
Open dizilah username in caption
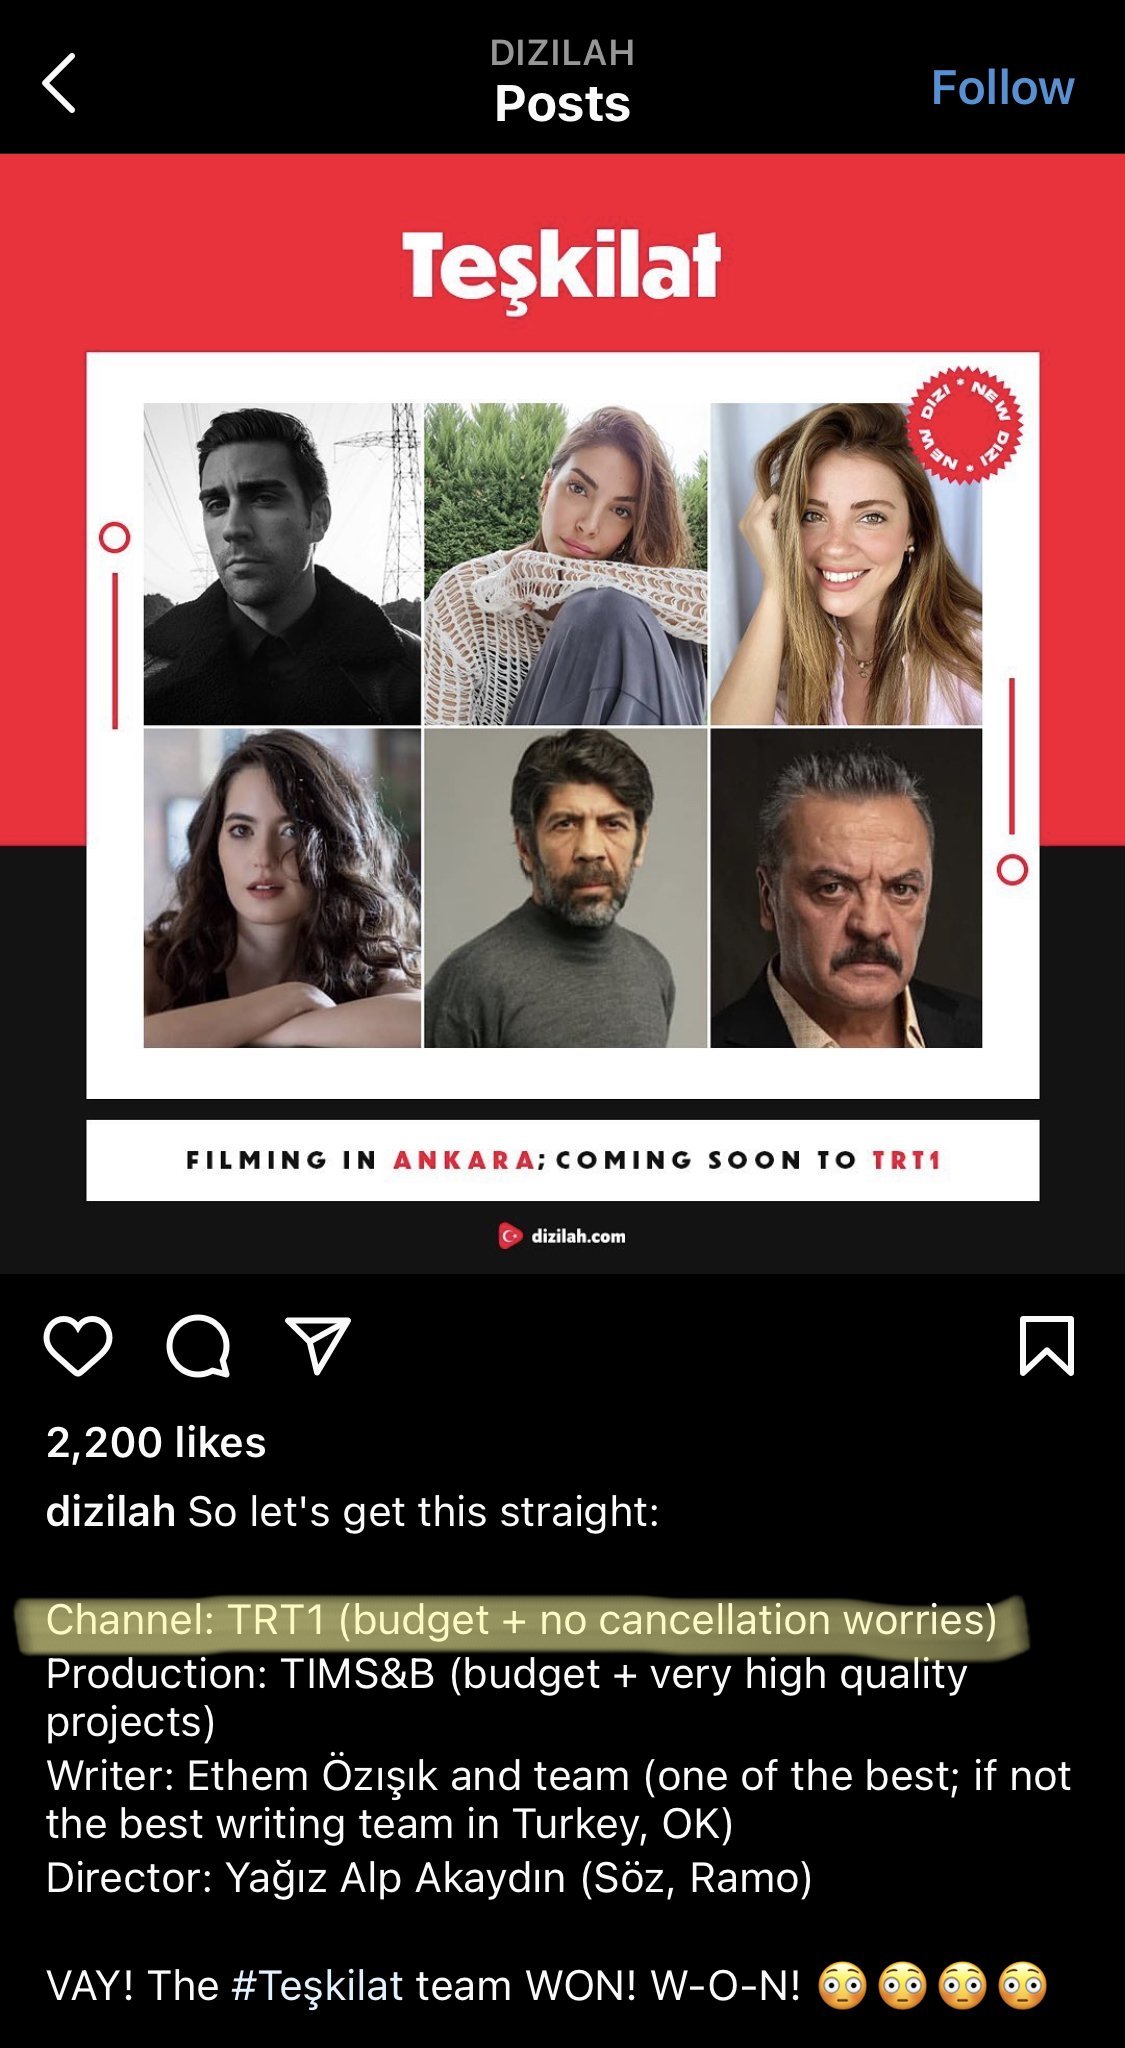click(110, 1511)
